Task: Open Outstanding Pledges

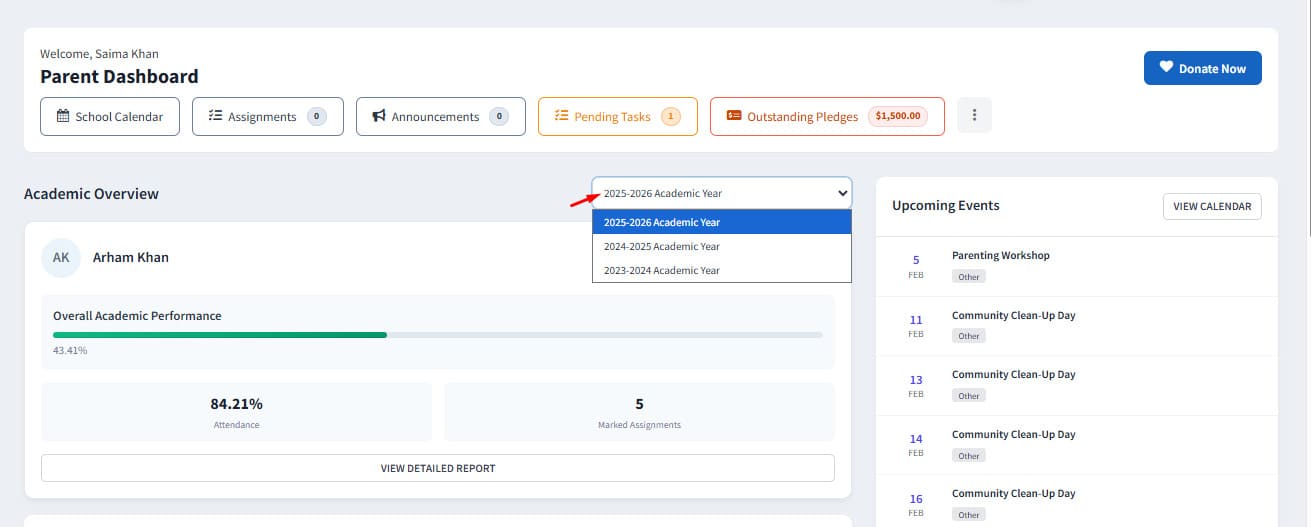Action: 827,116
